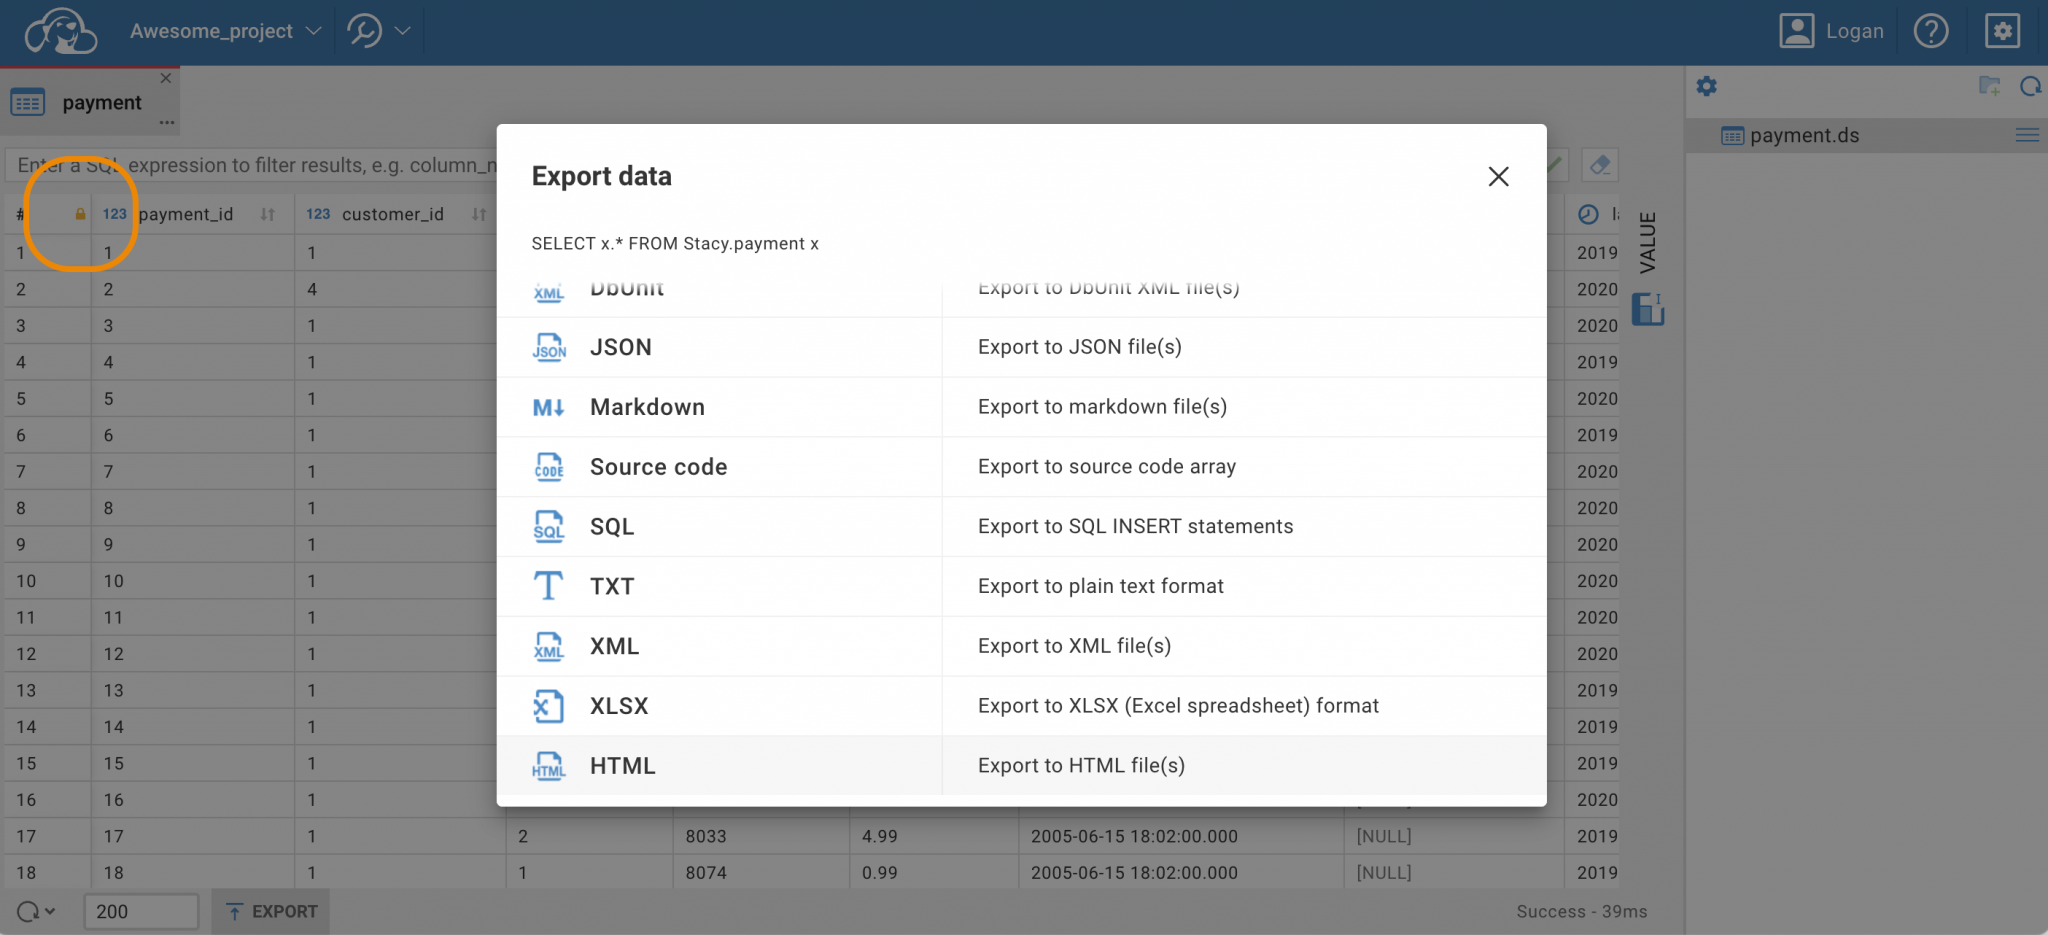2048x935 pixels.
Task: Click the DBeaver logo in the top bar
Action: [62, 31]
